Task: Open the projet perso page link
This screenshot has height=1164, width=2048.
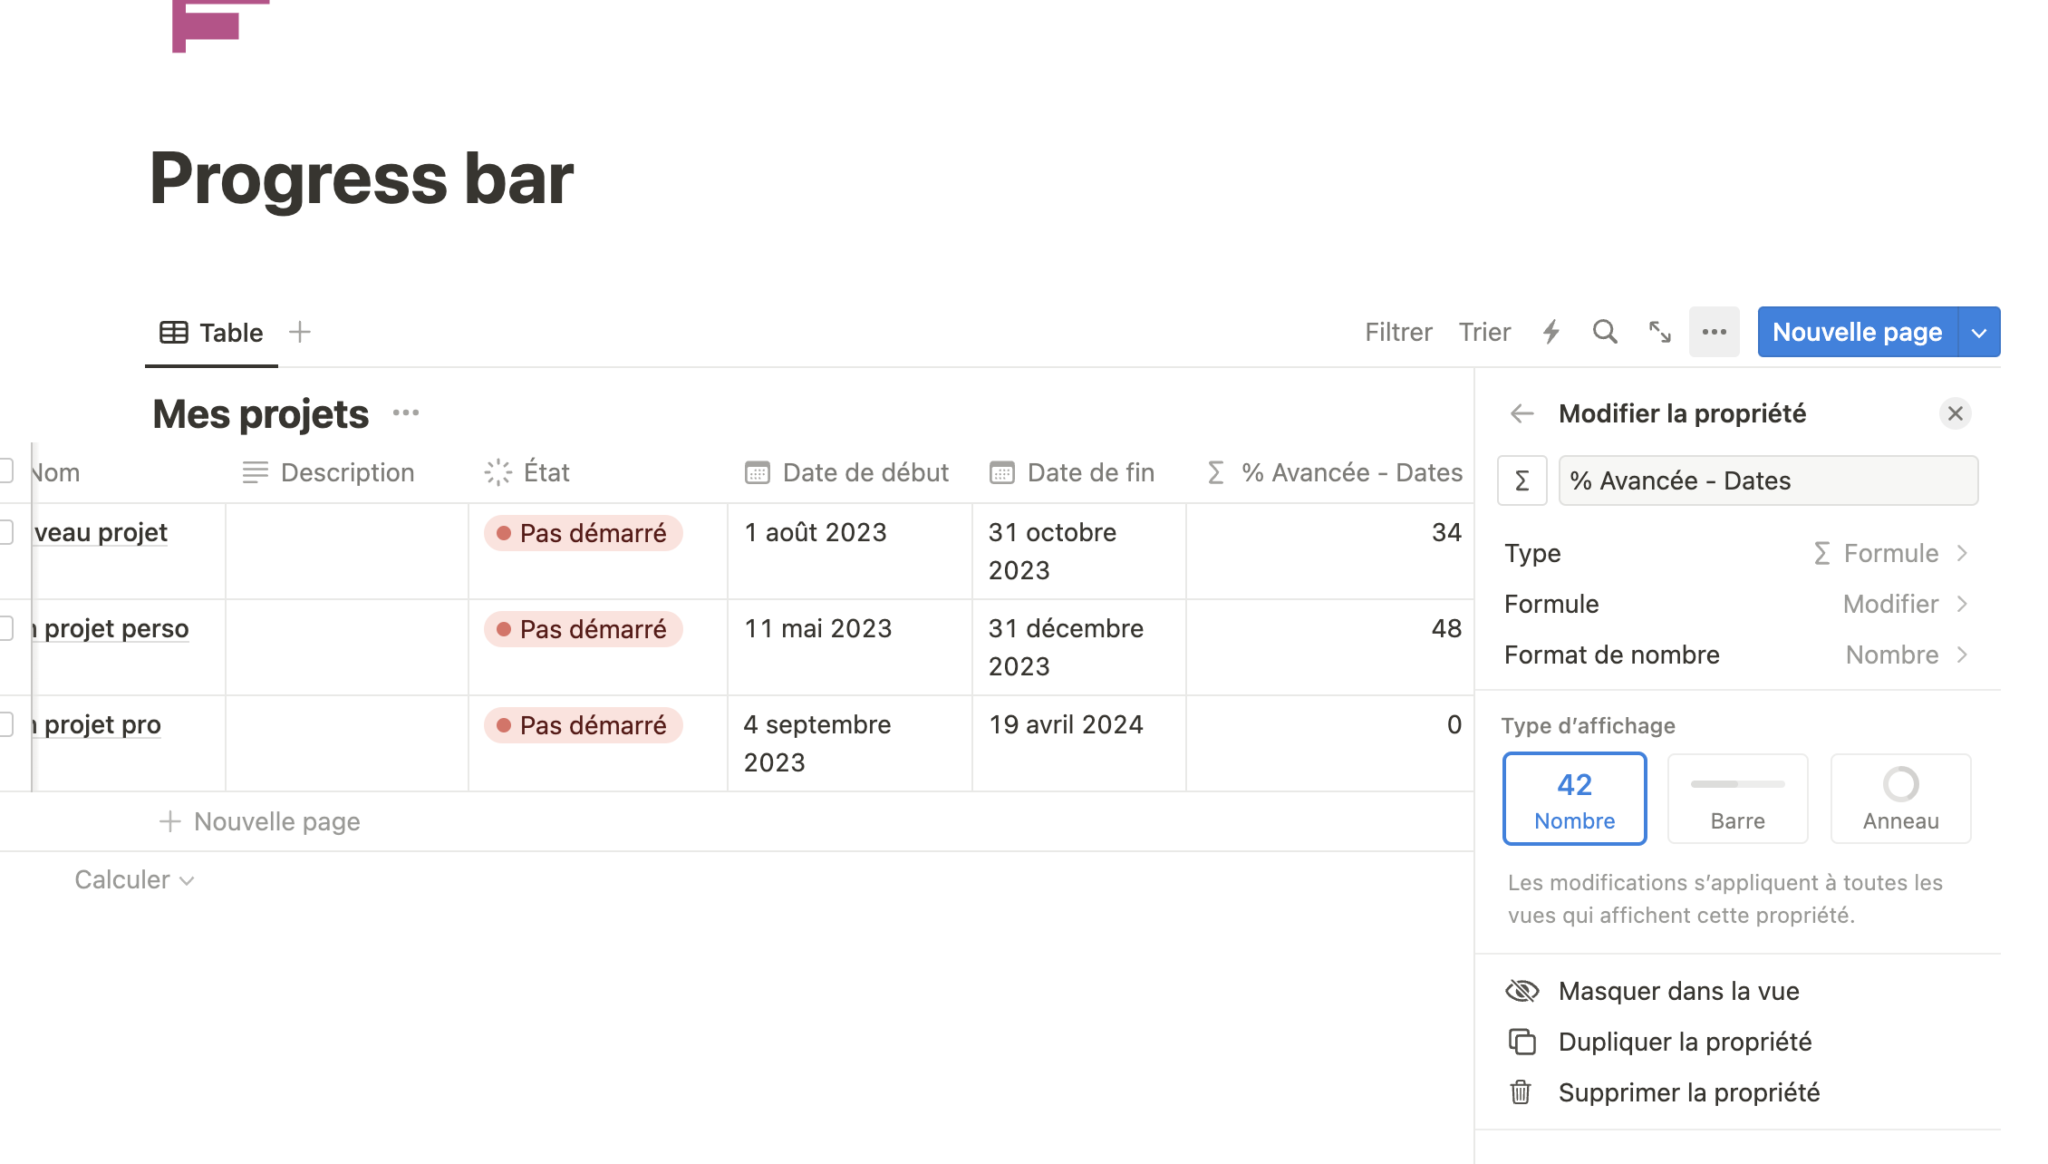Action: coord(110,628)
